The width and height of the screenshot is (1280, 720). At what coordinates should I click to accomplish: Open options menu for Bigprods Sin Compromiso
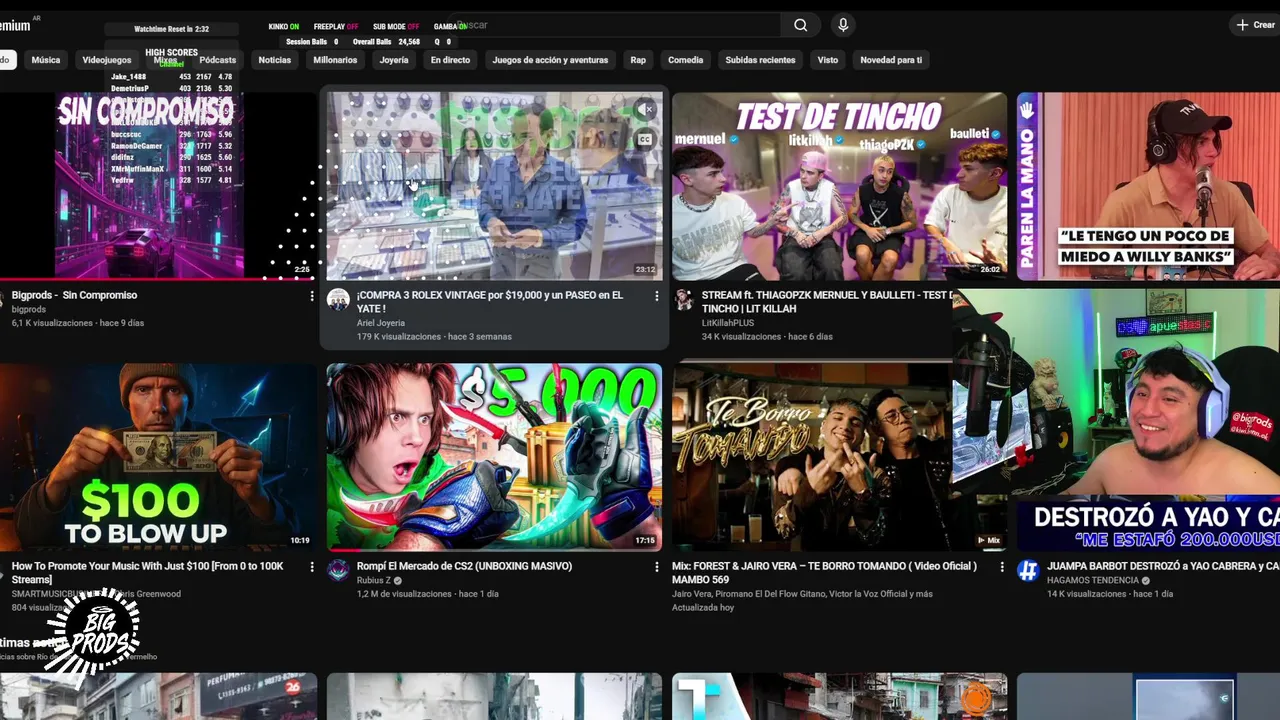(x=312, y=296)
